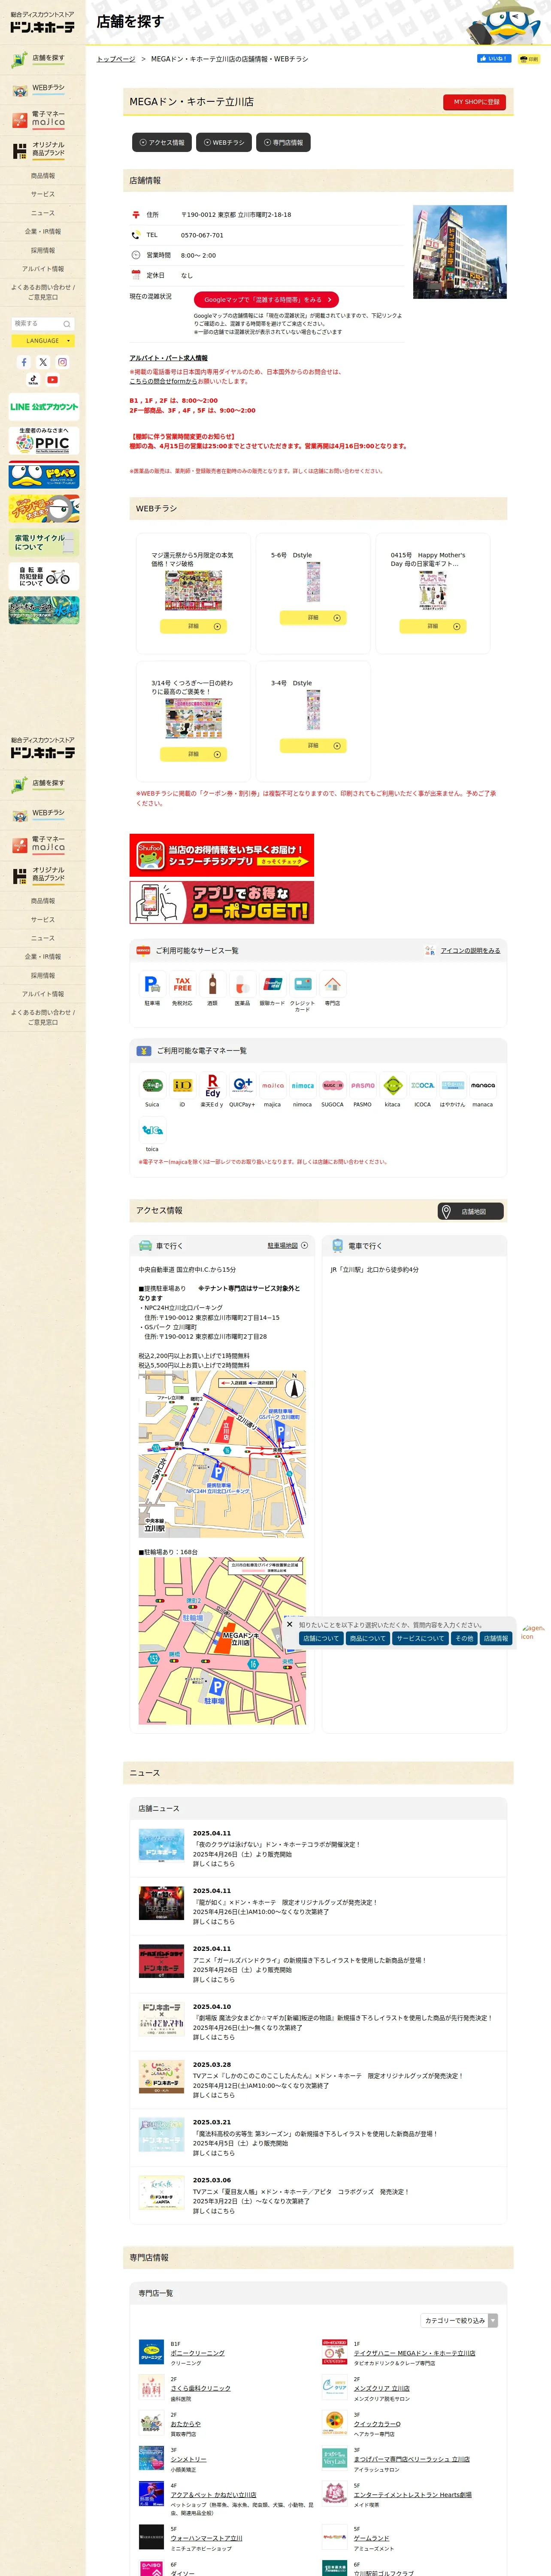Click the 医薬品 medicine service icon
Screen dimensions: 551x2576
(242, 984)
